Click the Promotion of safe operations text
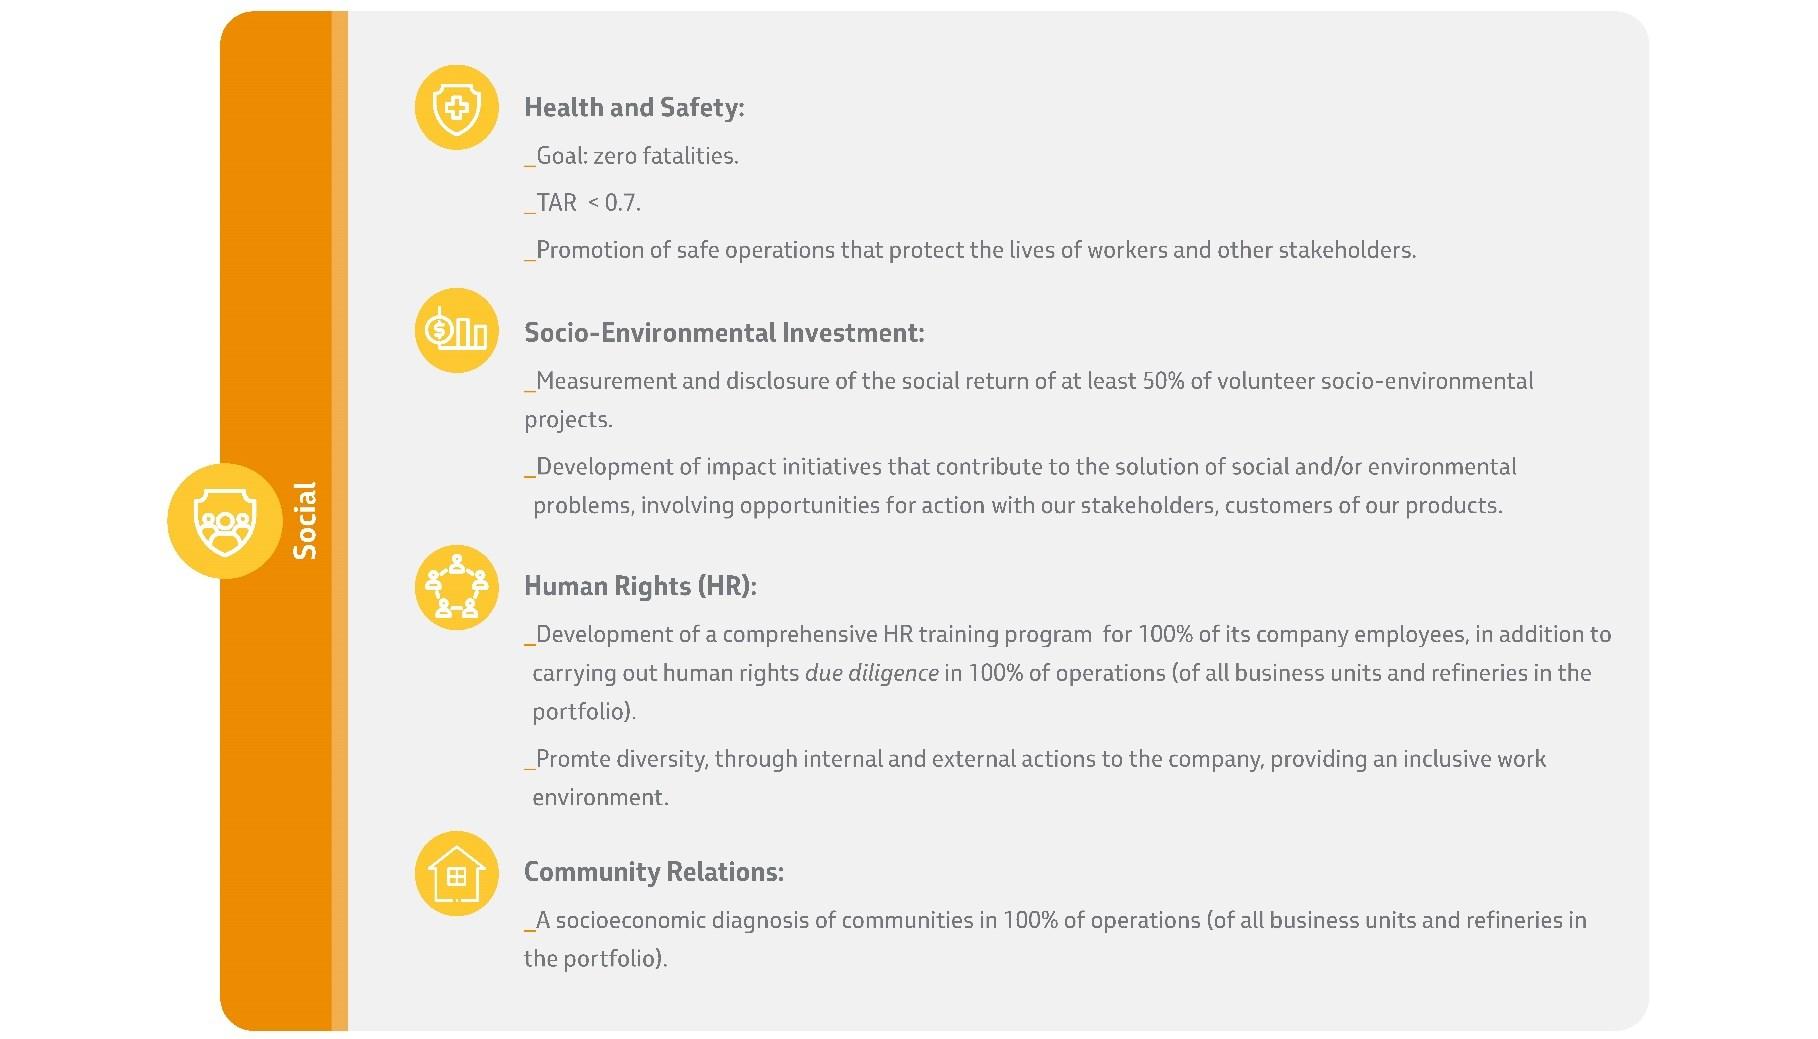The height and width of the screenshot is (1039, 1818). [x=970, y=250]
